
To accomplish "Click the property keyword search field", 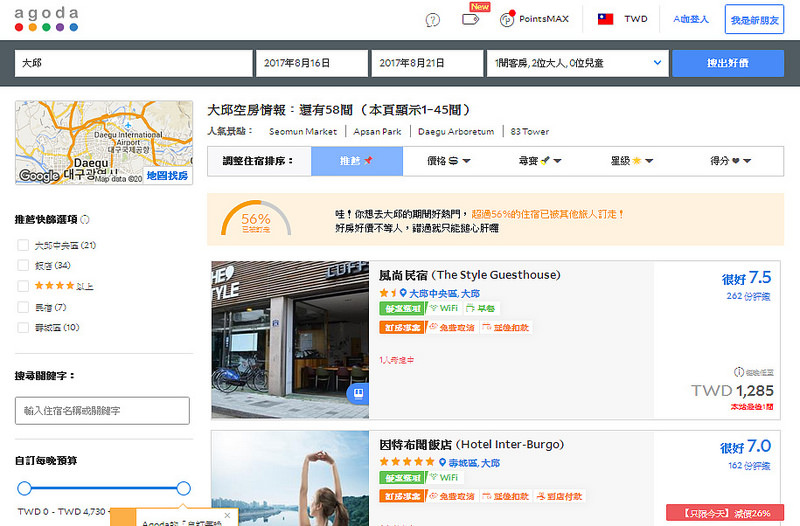I will 102,411.
